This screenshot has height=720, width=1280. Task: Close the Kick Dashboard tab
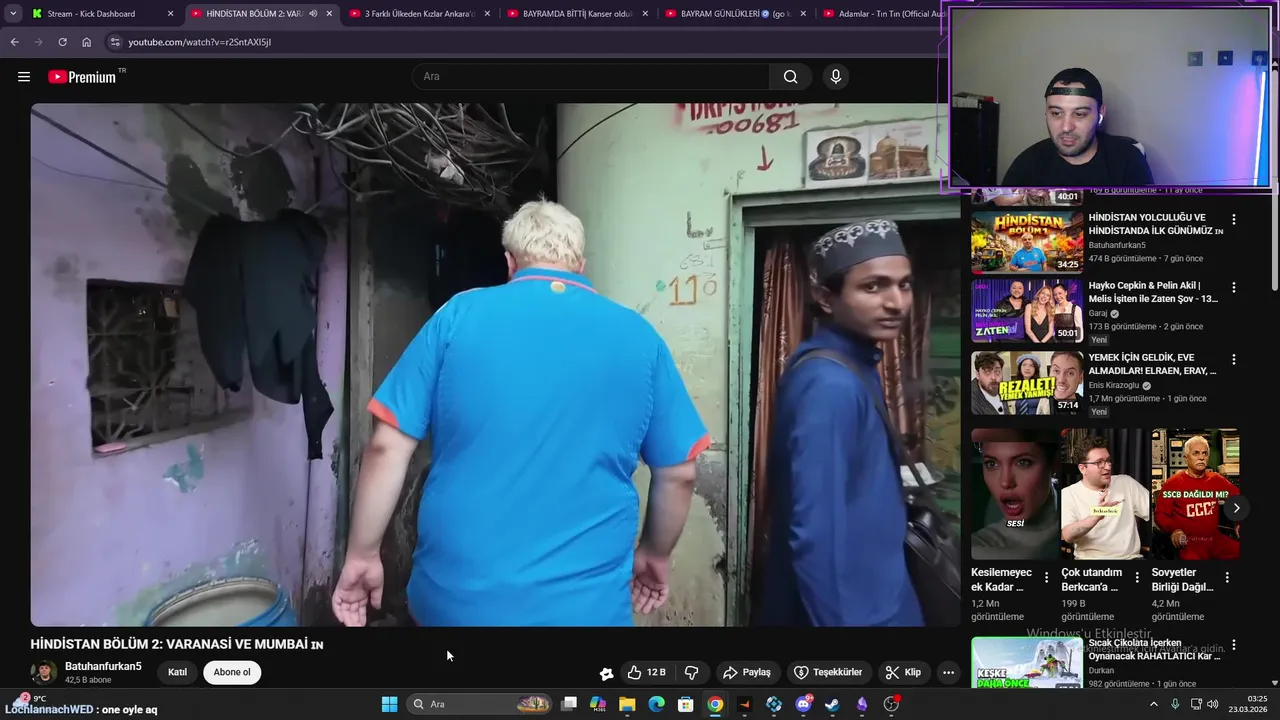tap(170, 14)
